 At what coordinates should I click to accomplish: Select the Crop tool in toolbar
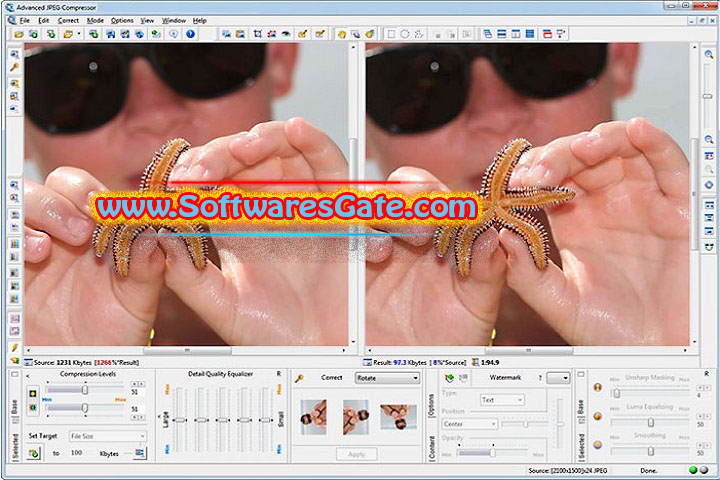258,34
